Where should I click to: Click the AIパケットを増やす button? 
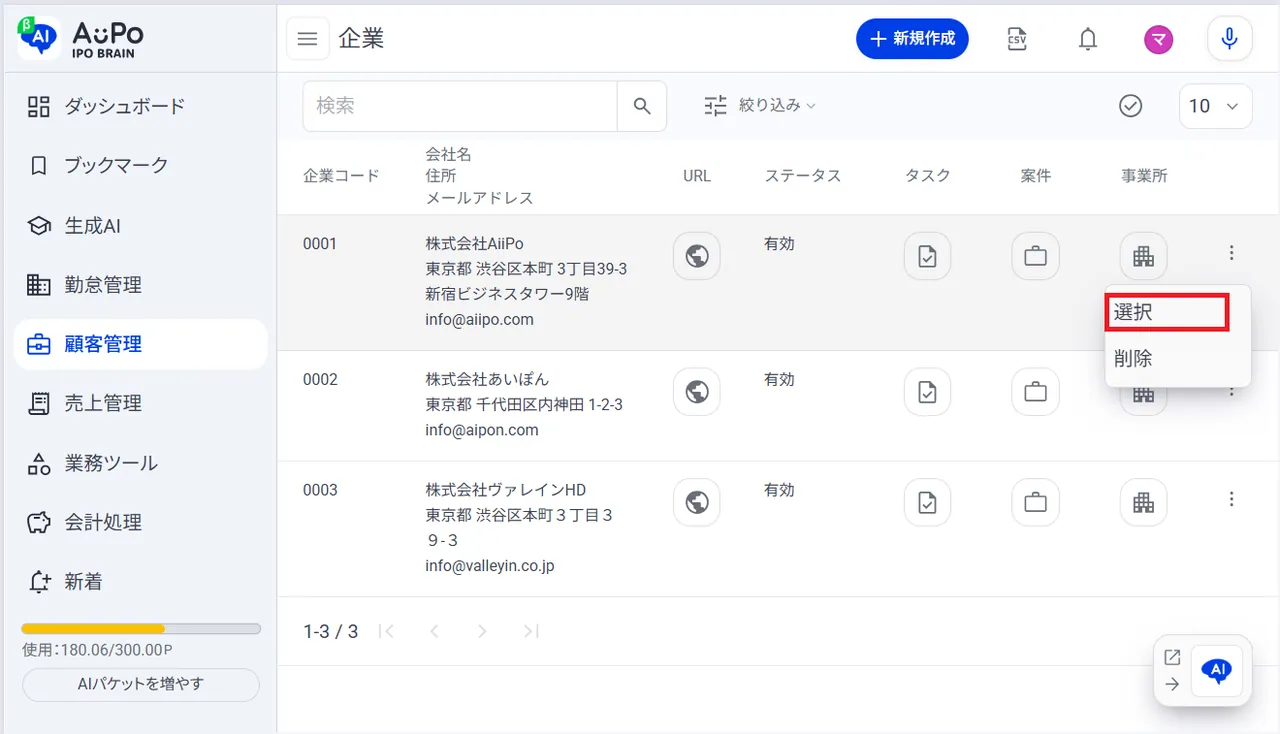tap(141, 685)
